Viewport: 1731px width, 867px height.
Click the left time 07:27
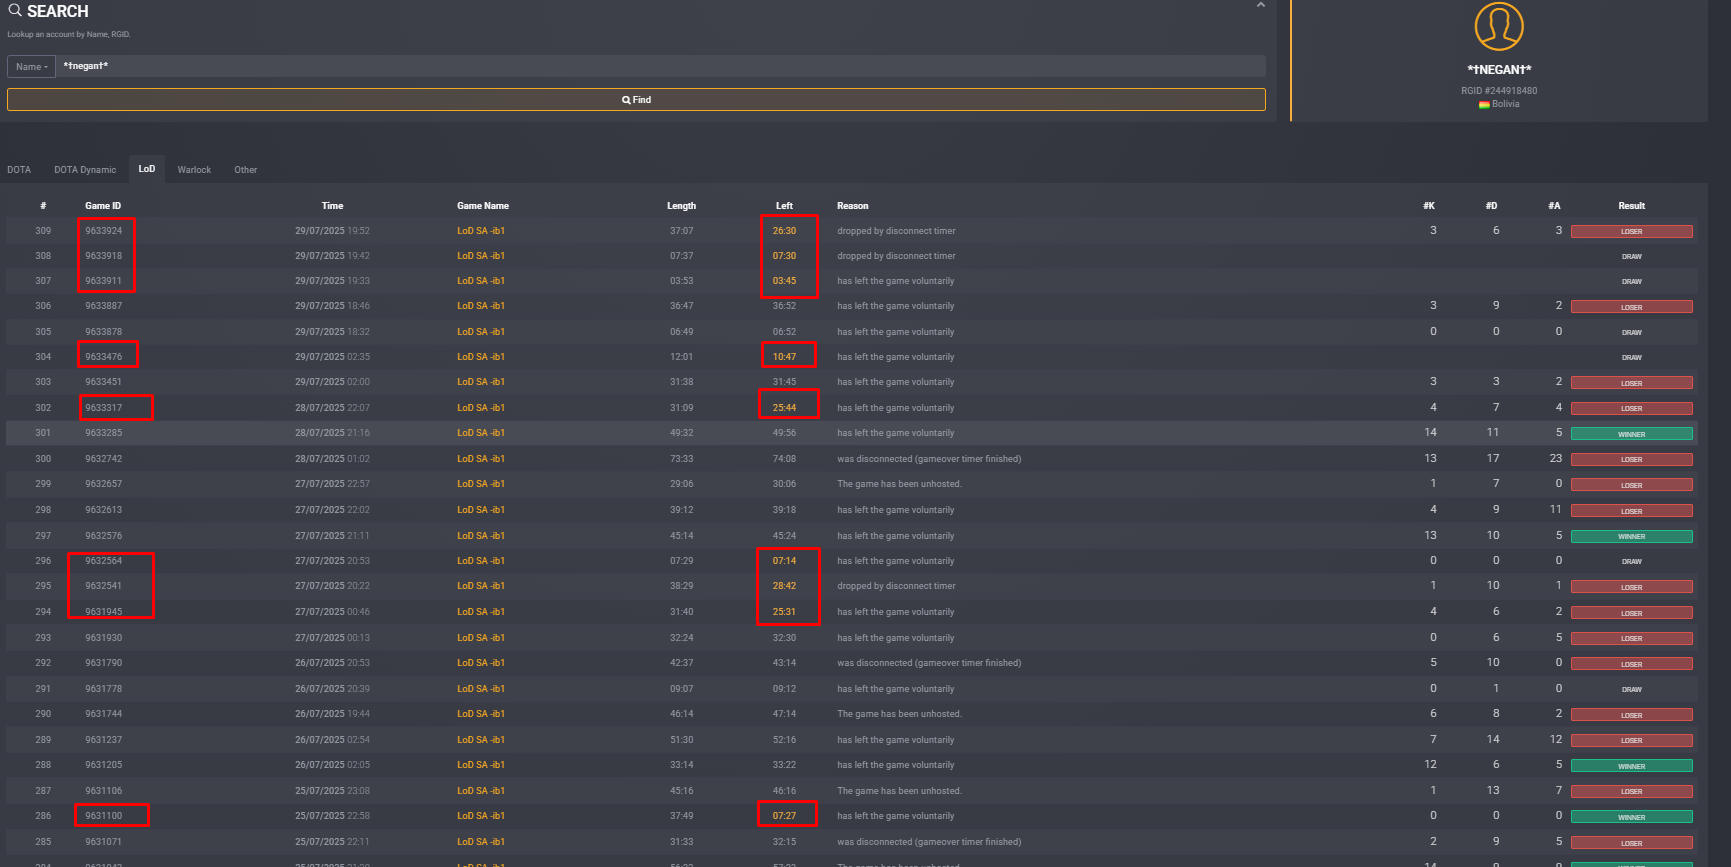[784, 816]
